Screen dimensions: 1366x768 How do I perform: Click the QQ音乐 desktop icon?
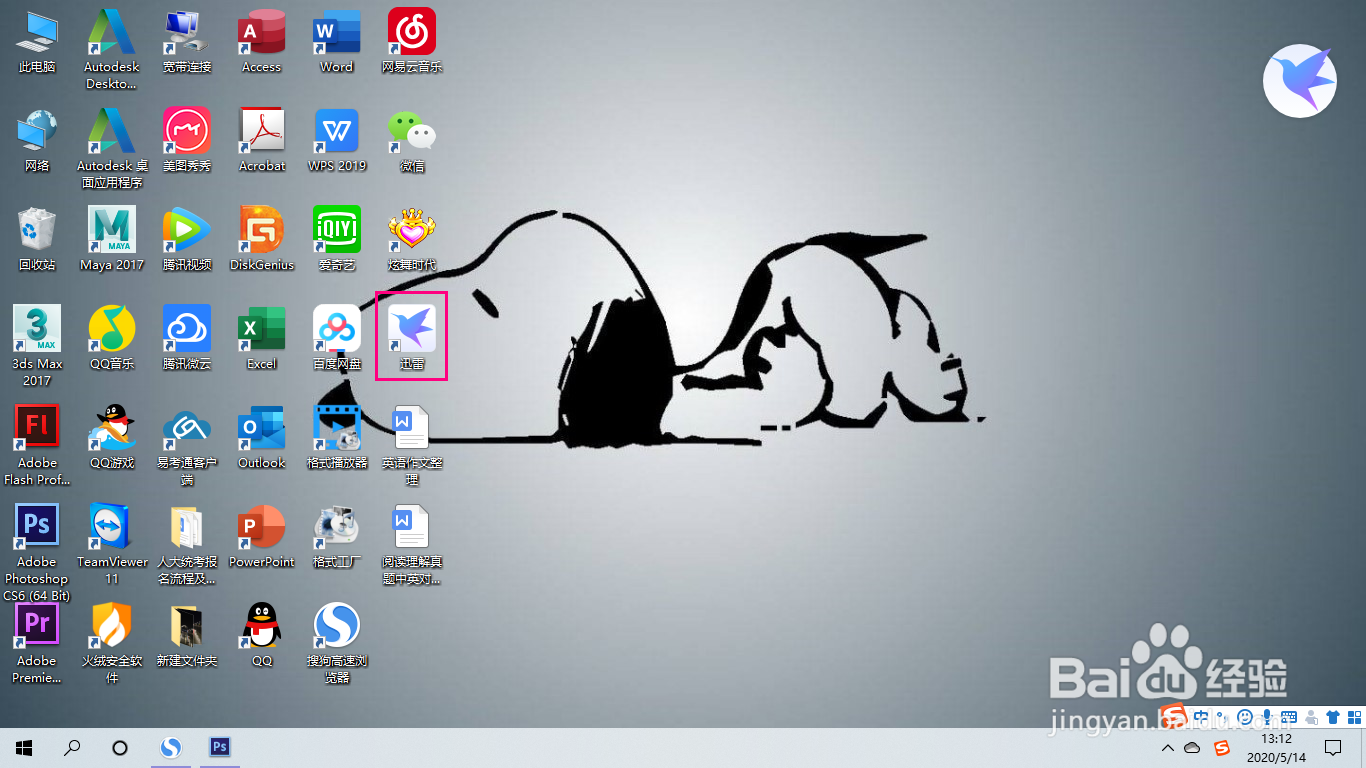pos(112,339)
